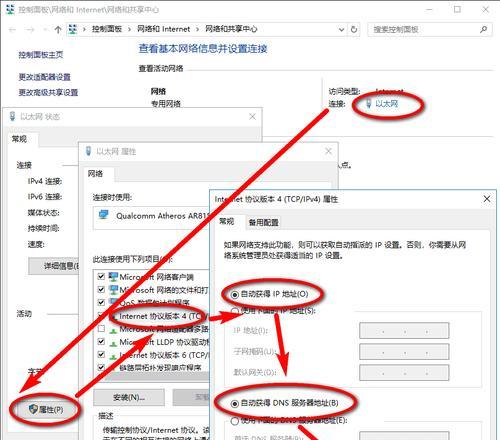Open dropdown chevron after 网络和 Internet breadcrumb

[198, 29]
